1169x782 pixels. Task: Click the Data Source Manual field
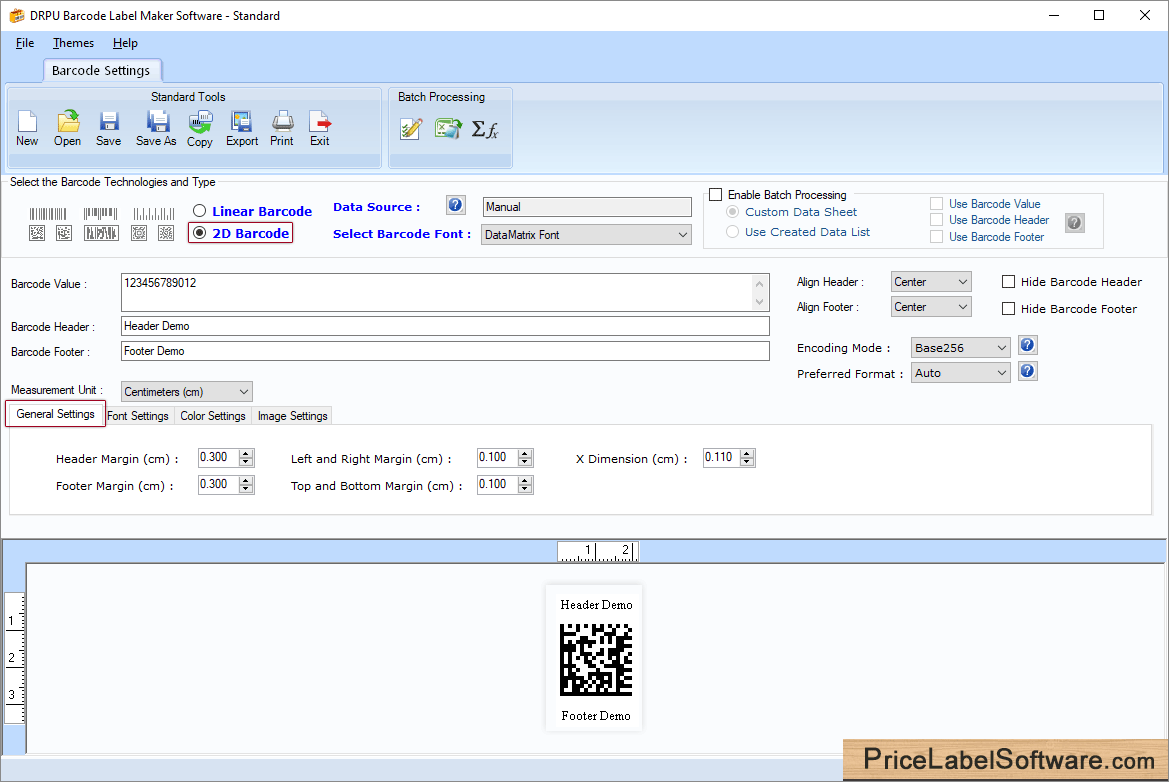point(587,207)
